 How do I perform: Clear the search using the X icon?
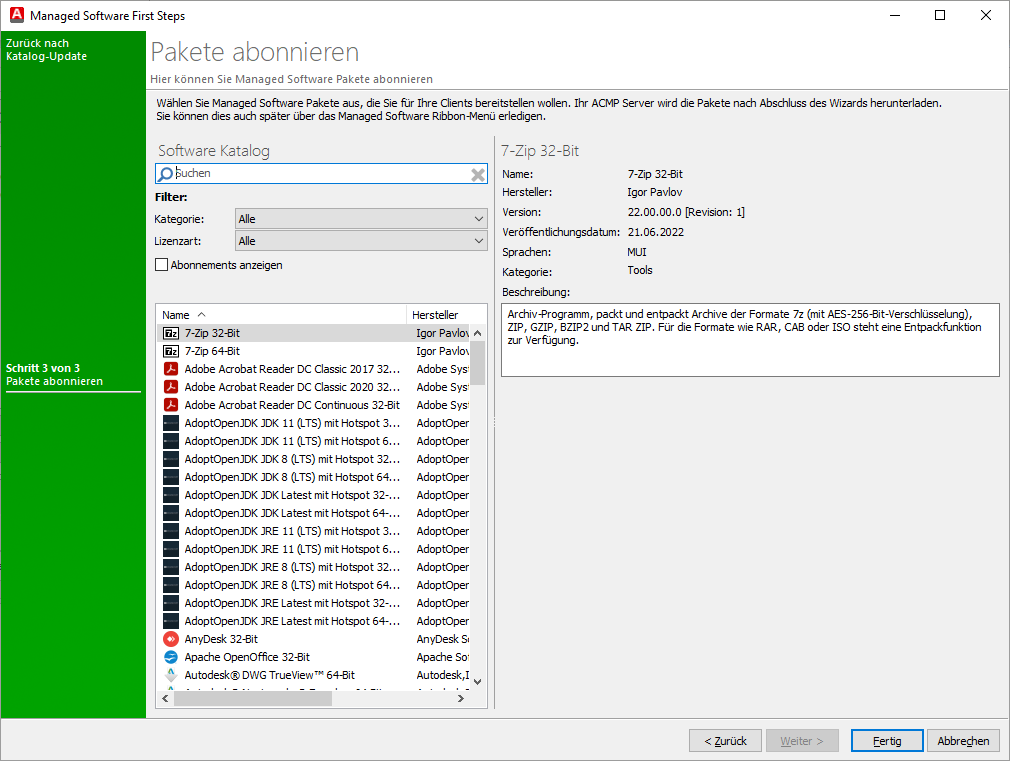pos(477,173)
